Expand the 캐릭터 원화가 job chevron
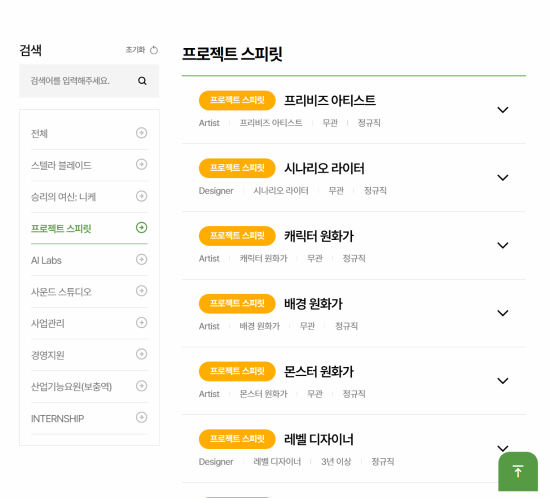 [503, 245]
